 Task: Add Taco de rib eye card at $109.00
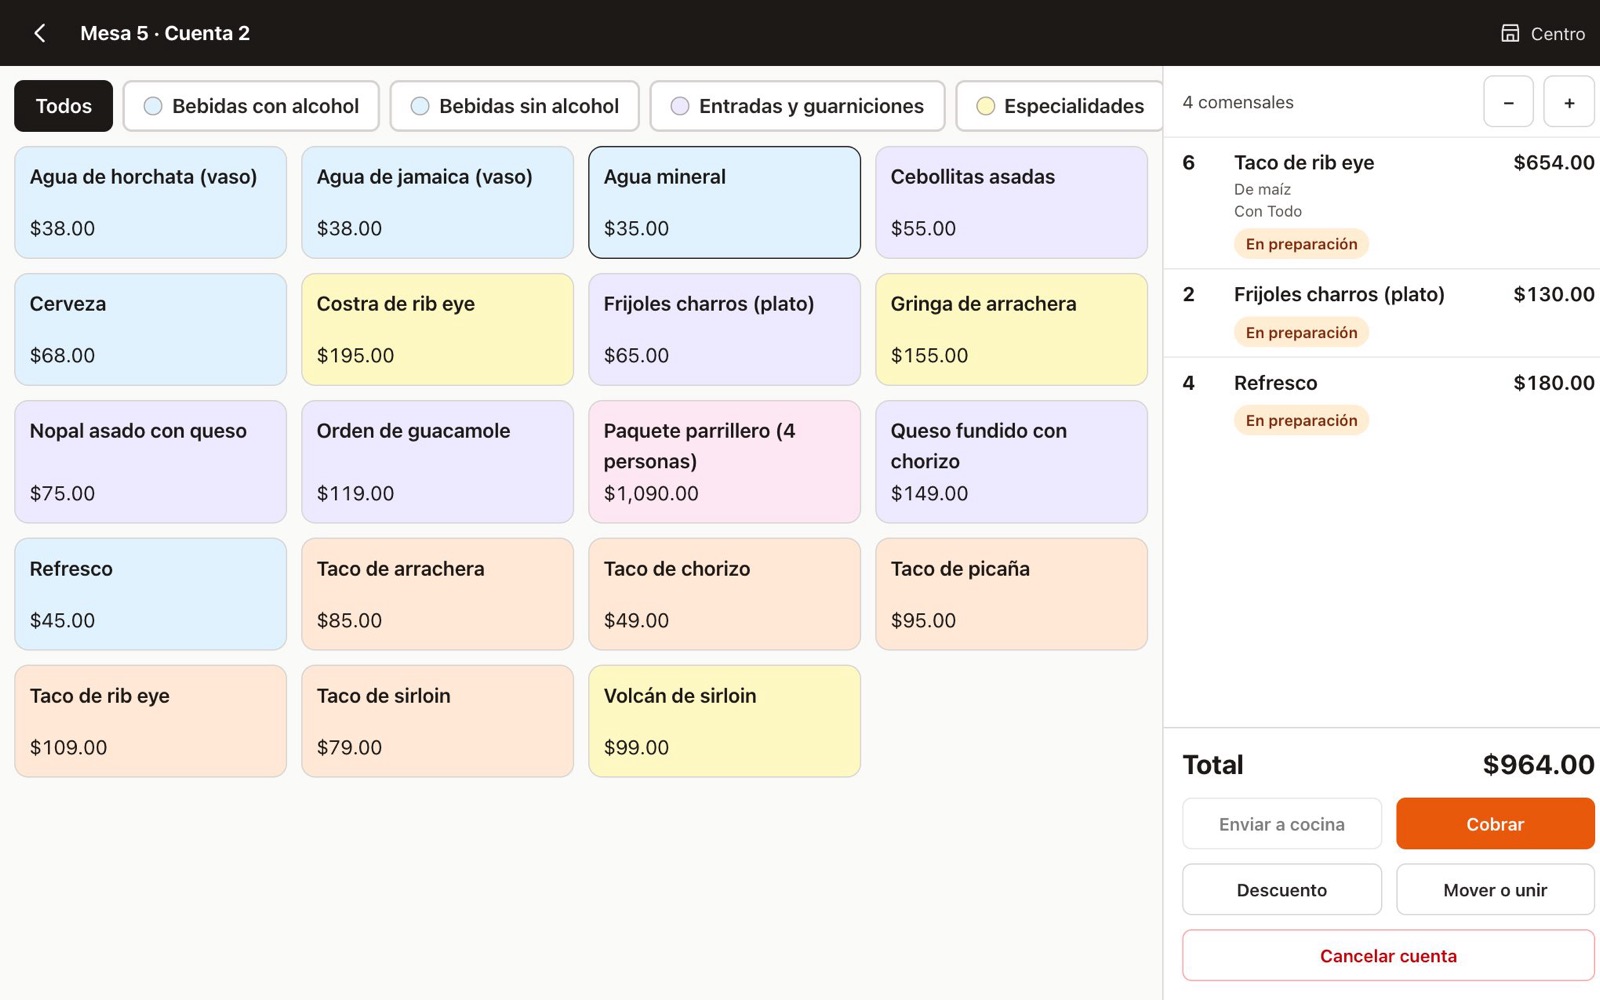pos(150,721)
